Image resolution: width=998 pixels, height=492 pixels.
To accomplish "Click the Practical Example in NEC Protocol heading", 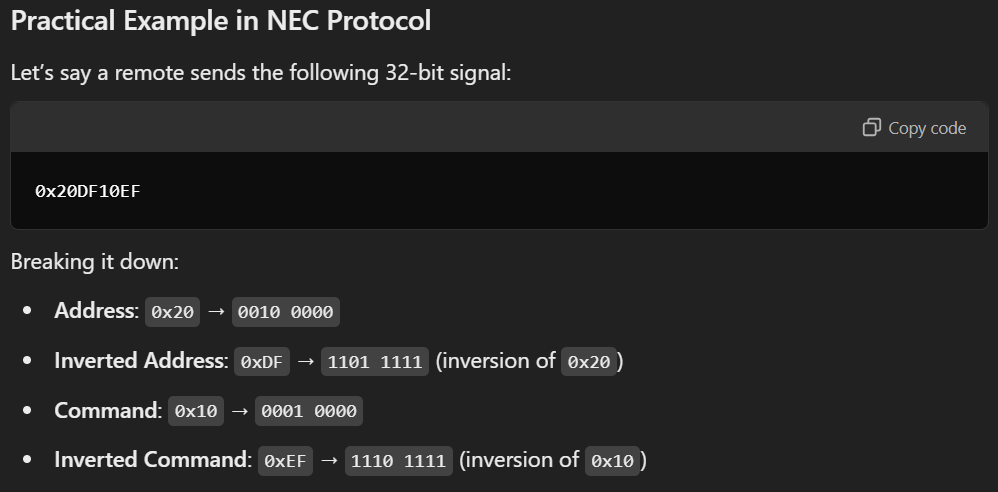I will pos(221,20).
